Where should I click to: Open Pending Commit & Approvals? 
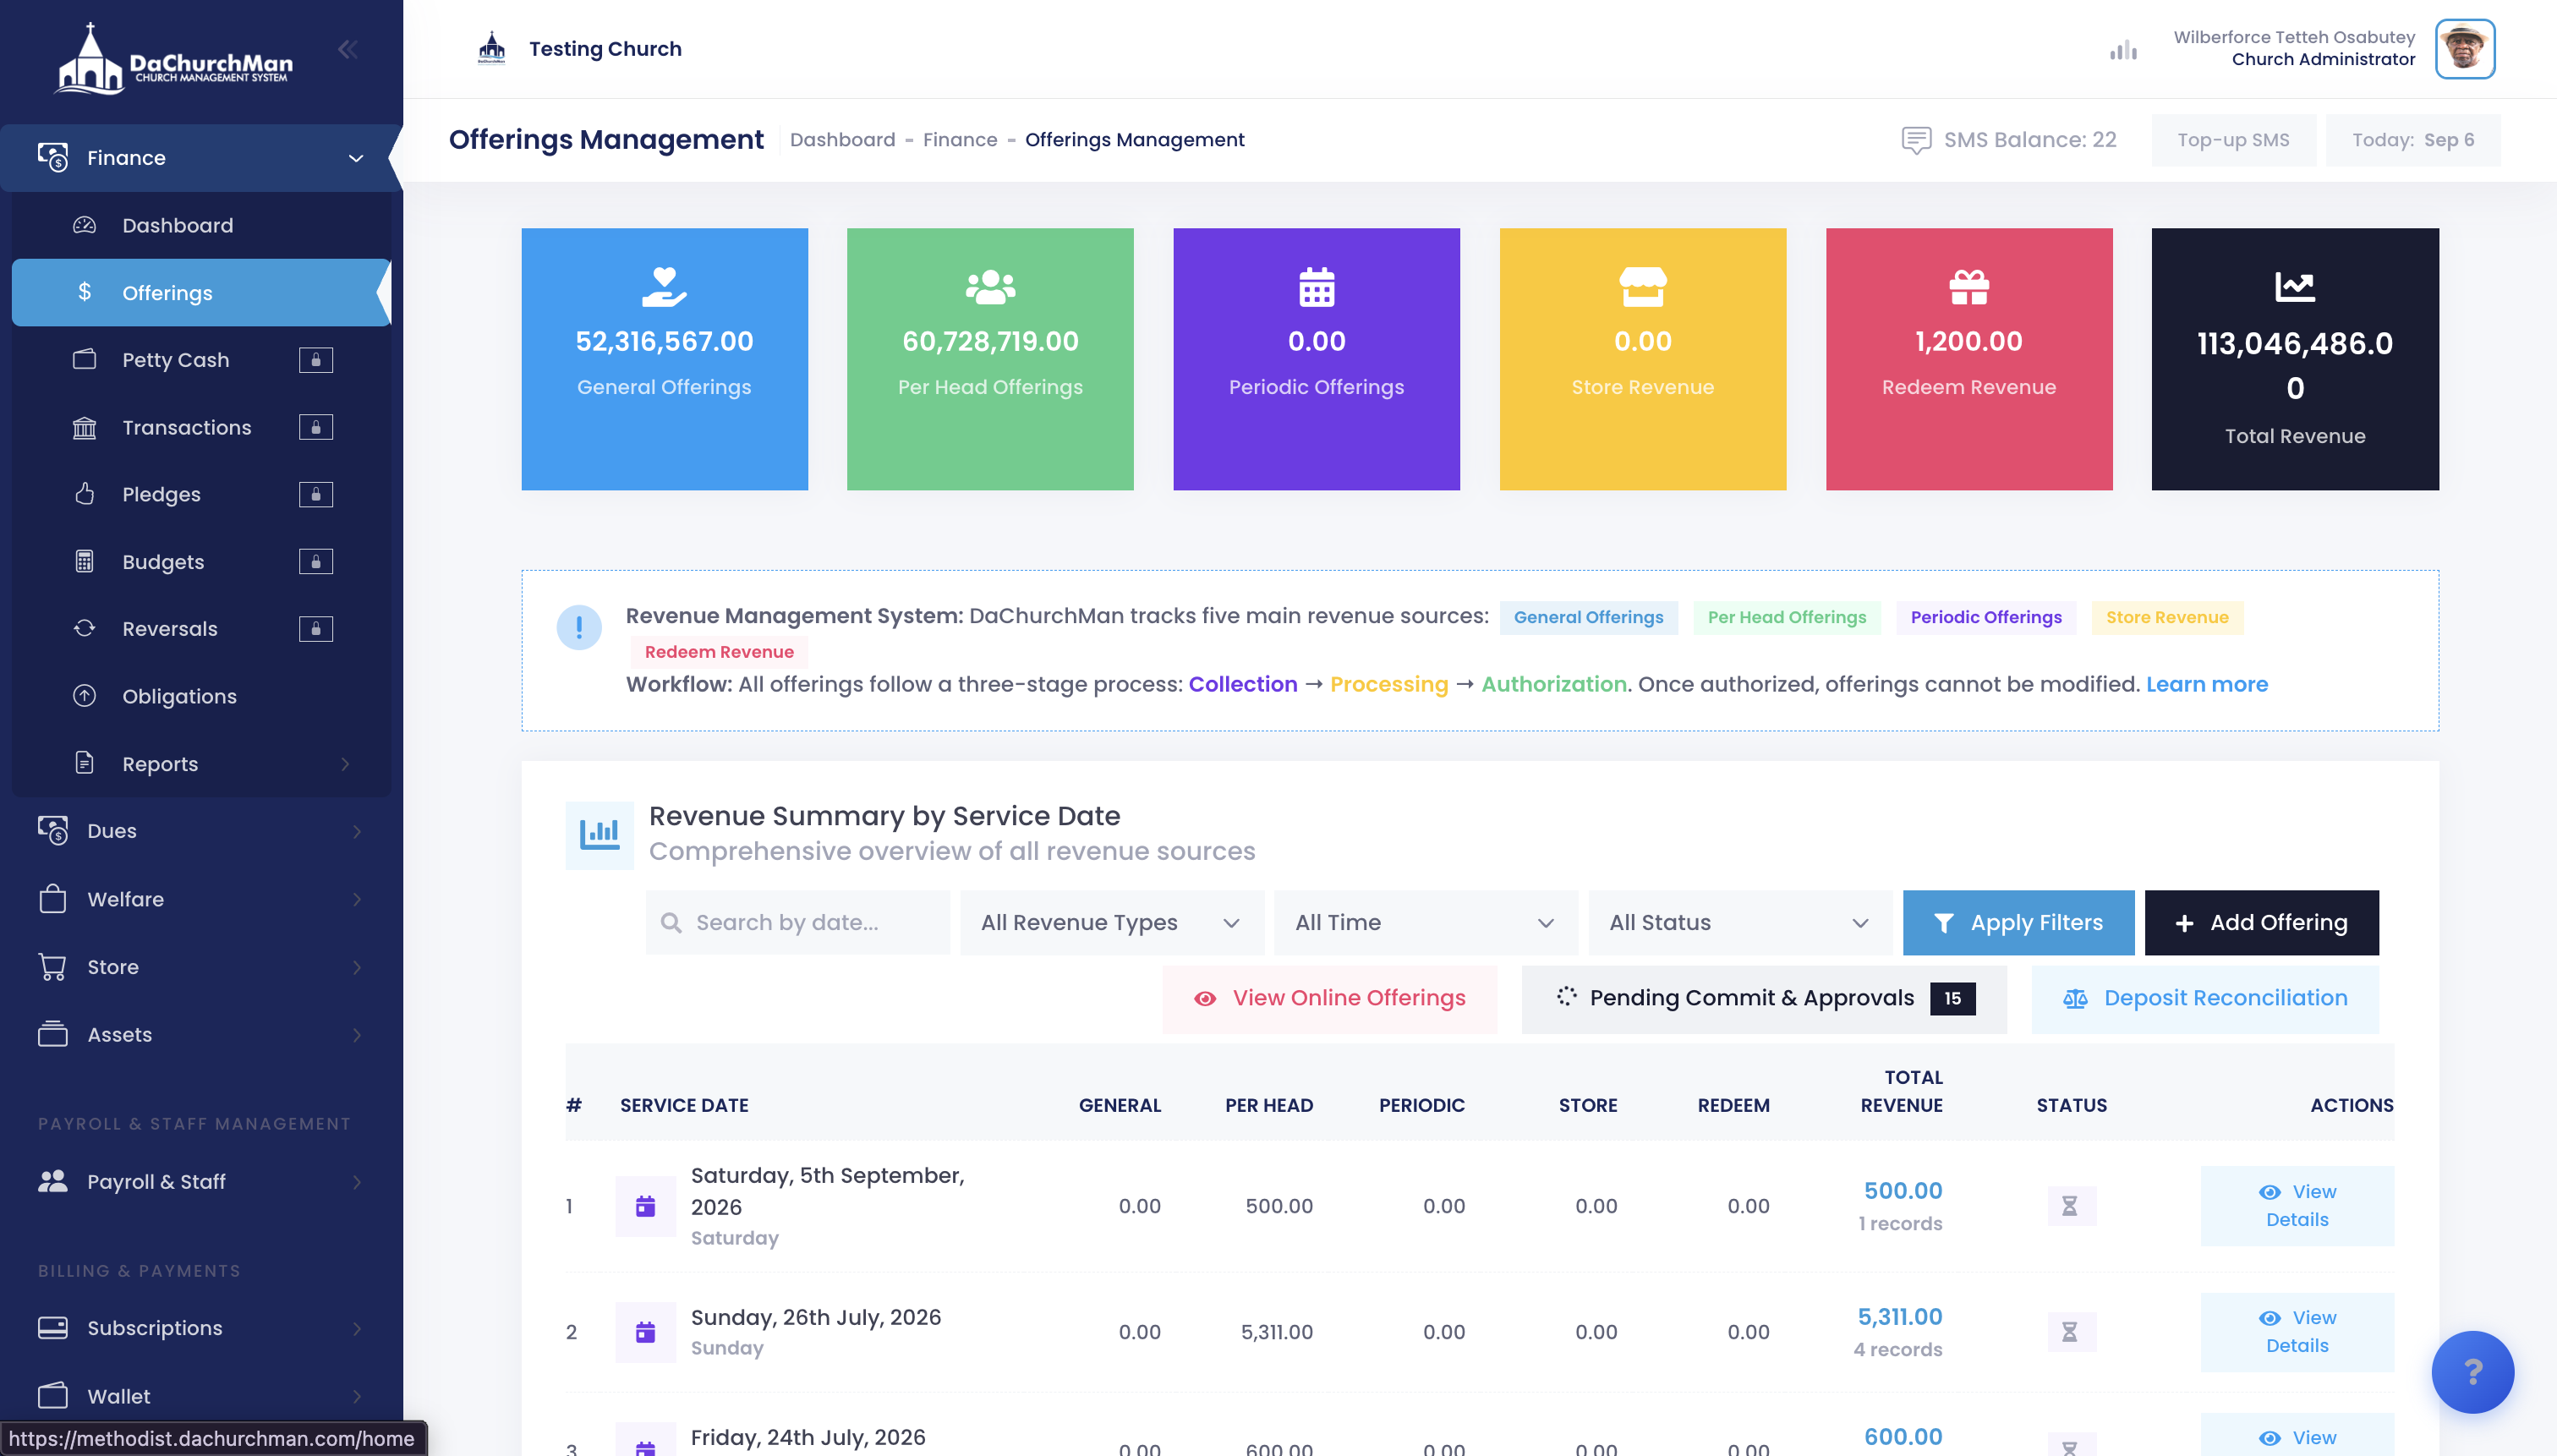[x=1764, y=998]
